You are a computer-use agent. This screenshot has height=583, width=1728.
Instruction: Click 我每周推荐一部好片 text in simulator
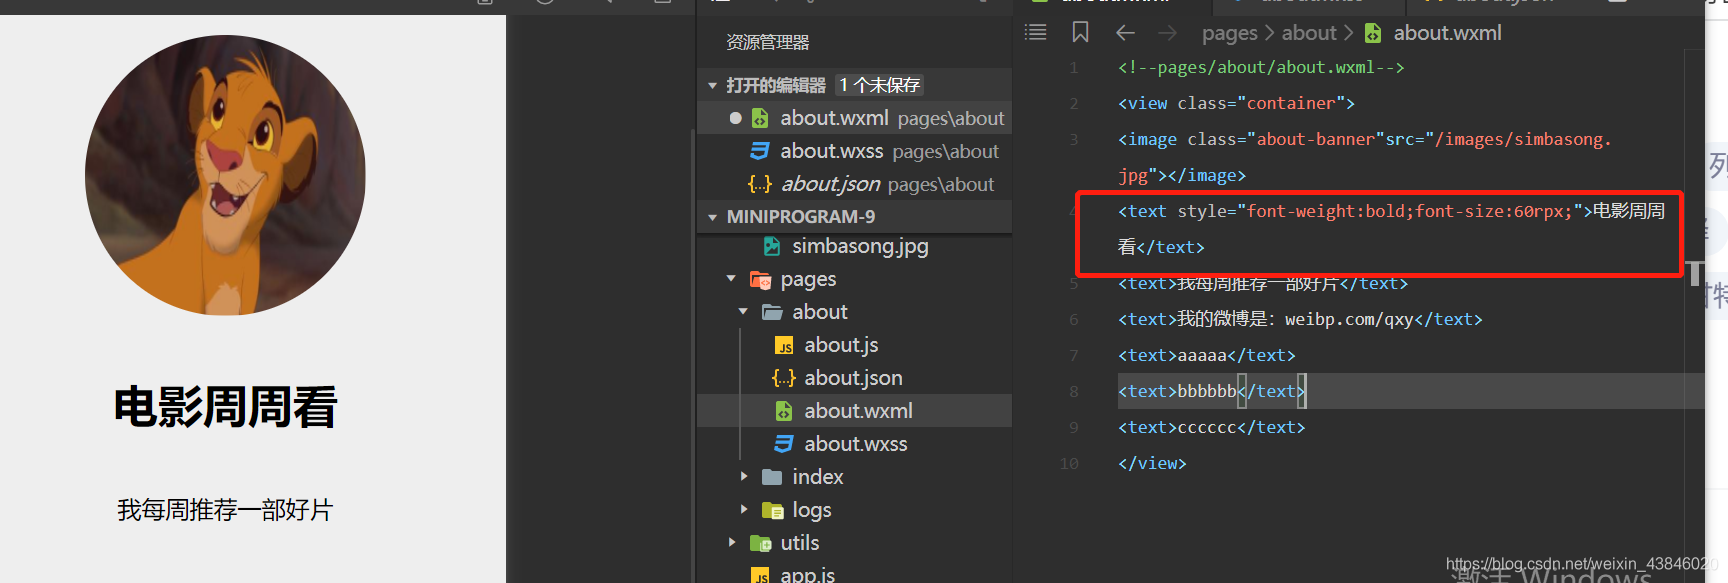click(x=225, y=510)
